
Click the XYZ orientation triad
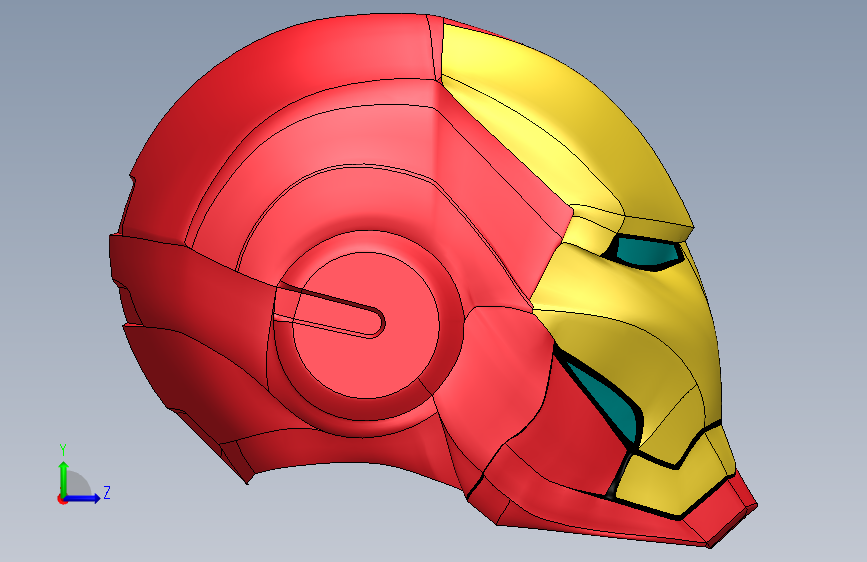coord(84,475)
